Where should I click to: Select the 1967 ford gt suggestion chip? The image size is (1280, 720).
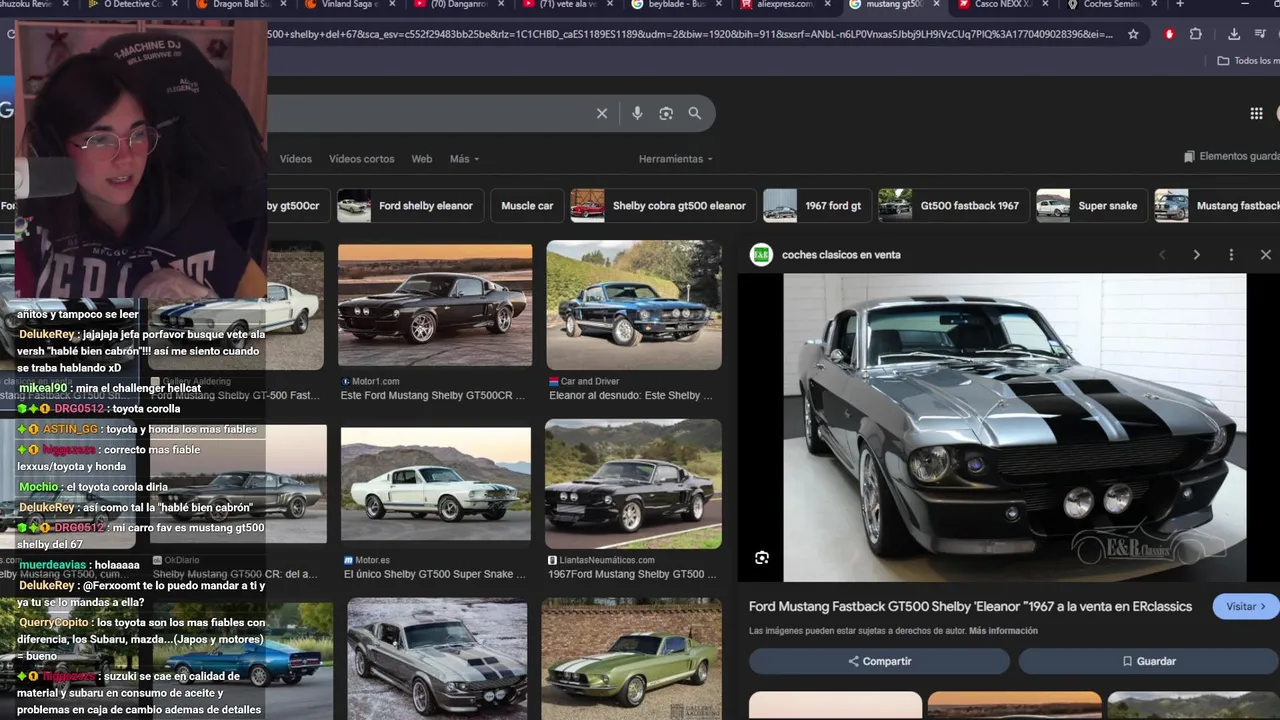[817, 206]
